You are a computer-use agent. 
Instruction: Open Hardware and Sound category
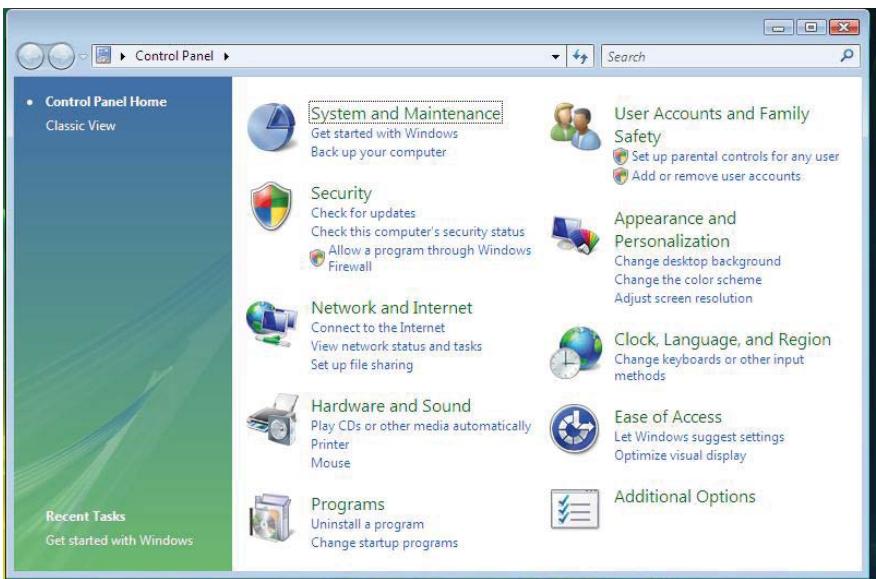391,406
